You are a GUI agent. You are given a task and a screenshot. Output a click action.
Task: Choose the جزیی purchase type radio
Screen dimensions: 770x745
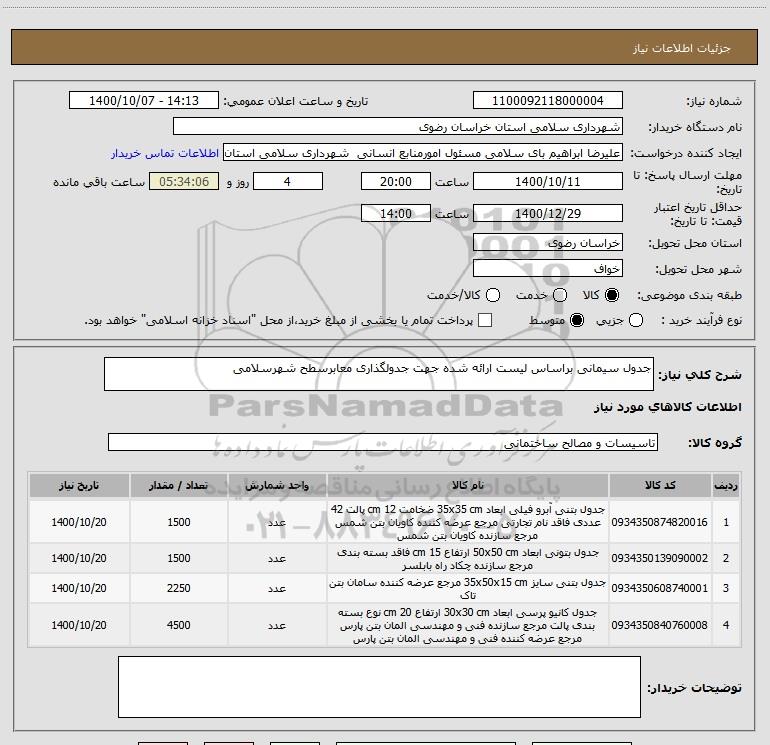click(x=635, y=320)
